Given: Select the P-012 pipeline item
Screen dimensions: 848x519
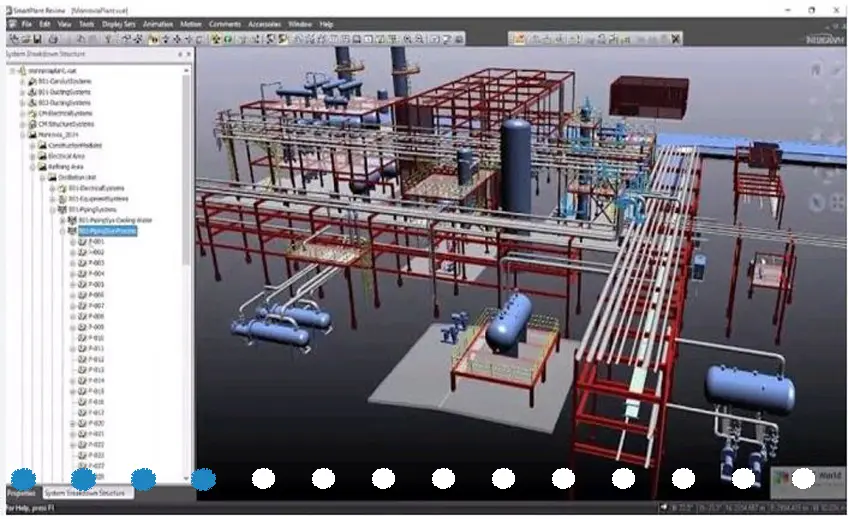Looking at the screenshot, I should click(x=96, y=360).
